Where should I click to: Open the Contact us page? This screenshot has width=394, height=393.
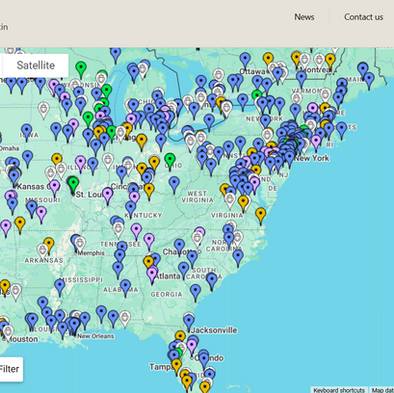(363, 17)
